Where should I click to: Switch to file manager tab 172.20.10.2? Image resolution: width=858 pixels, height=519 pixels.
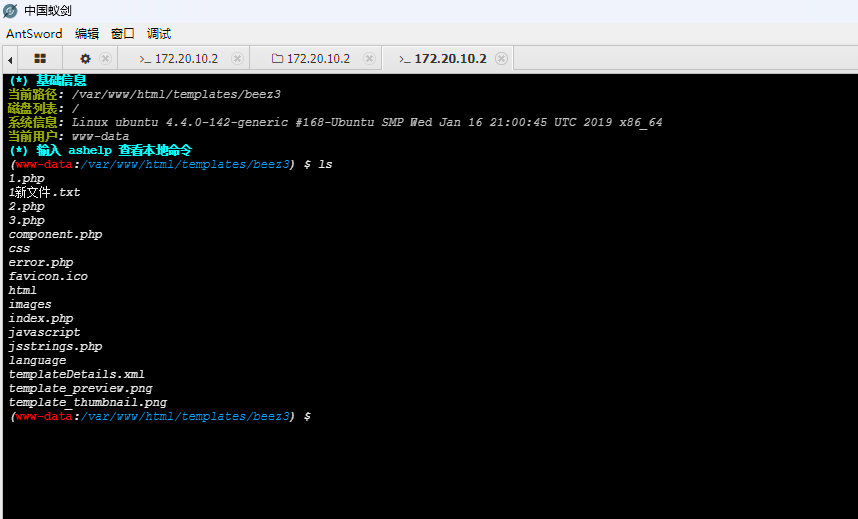pyautogui.click(x=318, y=59)
